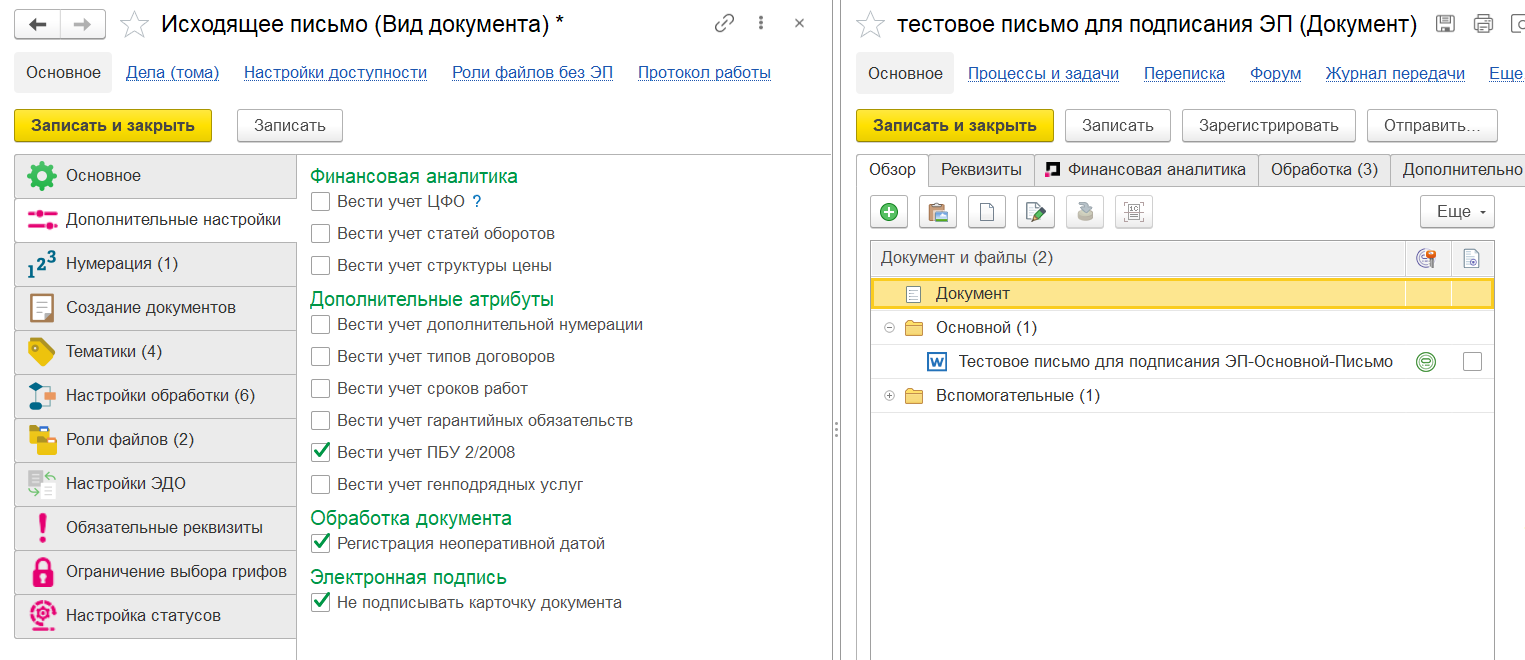Open Переписка link
1525x660 pixels.
point(1184,73)
